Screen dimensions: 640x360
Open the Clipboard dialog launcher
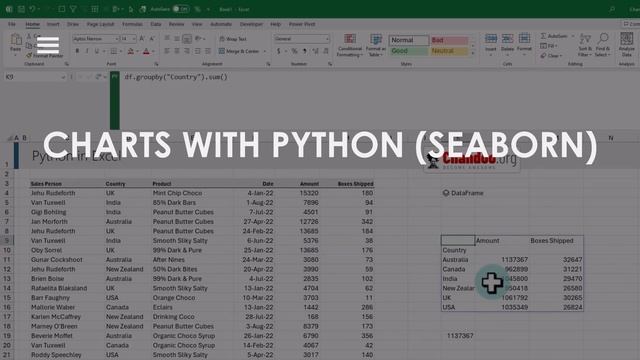pyautogui.click(x=67, y=64)
